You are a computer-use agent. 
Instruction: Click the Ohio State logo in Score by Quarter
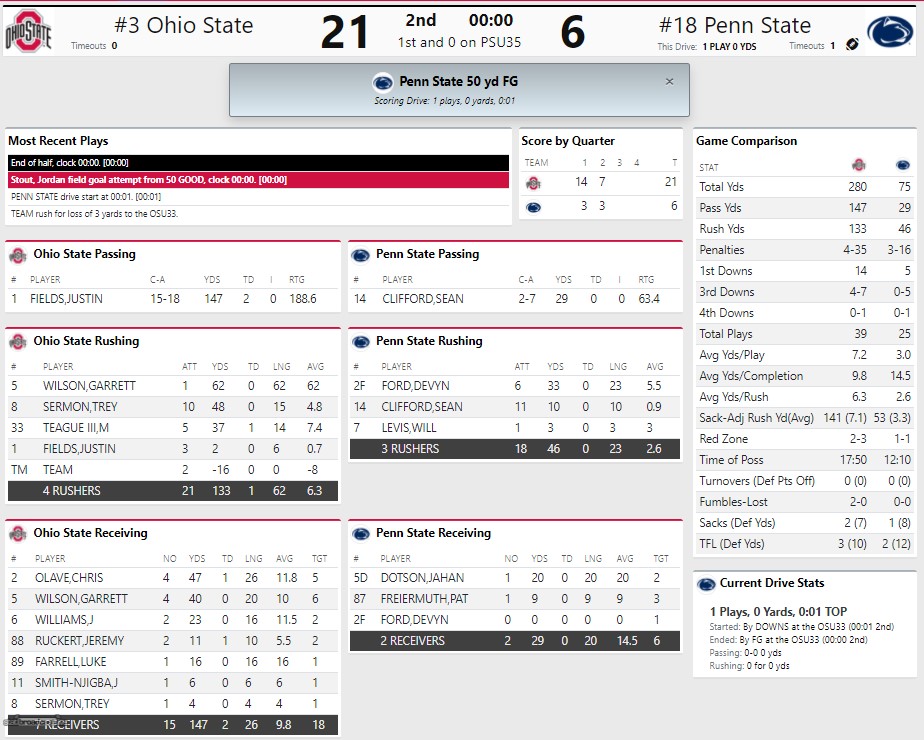pyautogui.click(x=533, y=183)
